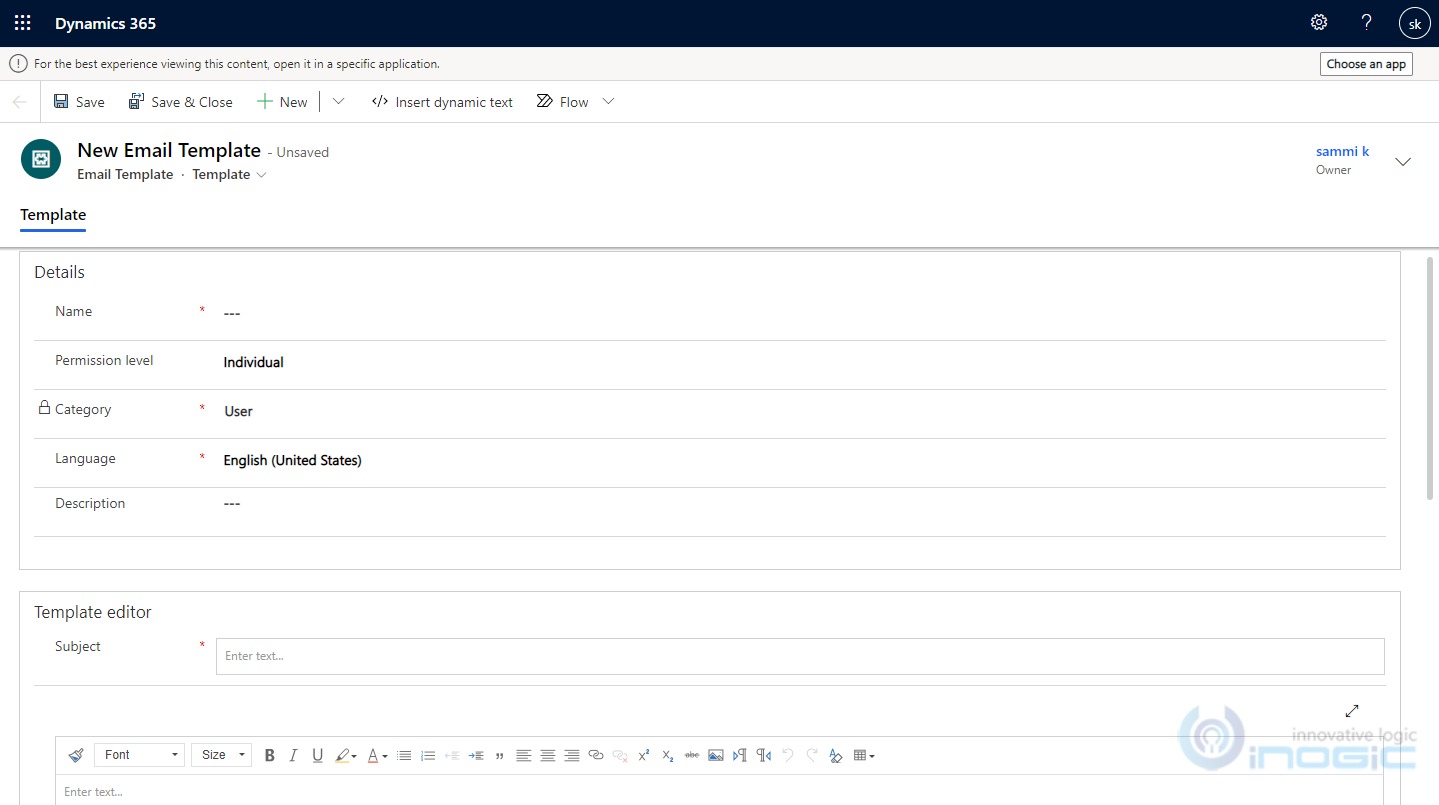Insert an image into the template
This screenshot has height=805, width=1439.
coord(716,755)
